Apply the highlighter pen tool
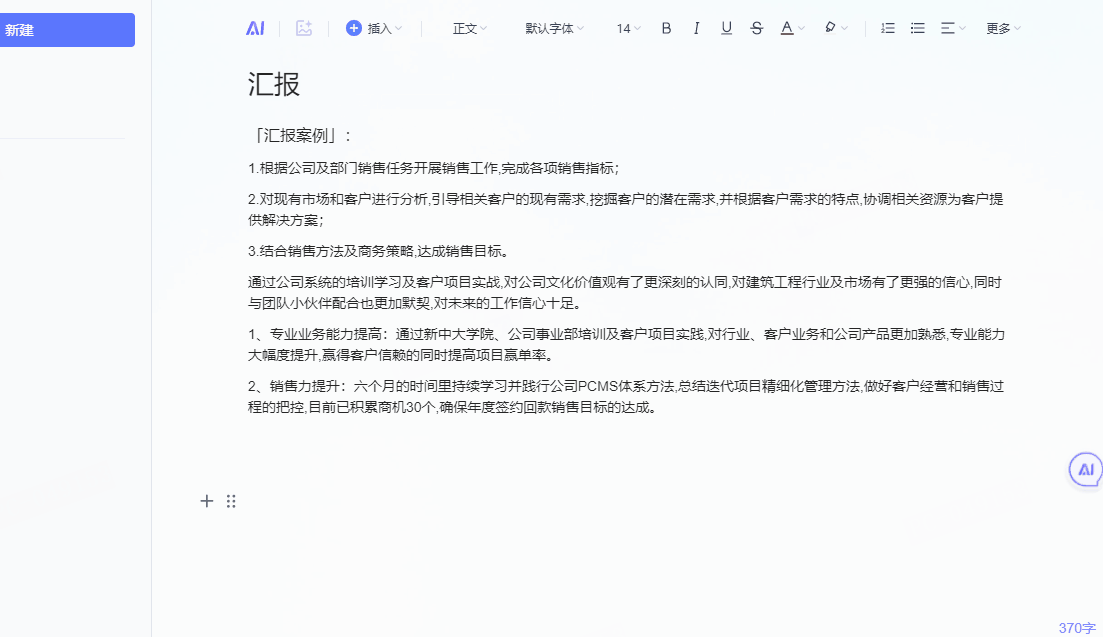Screen dimensions: 1103x637 (830, 28)
